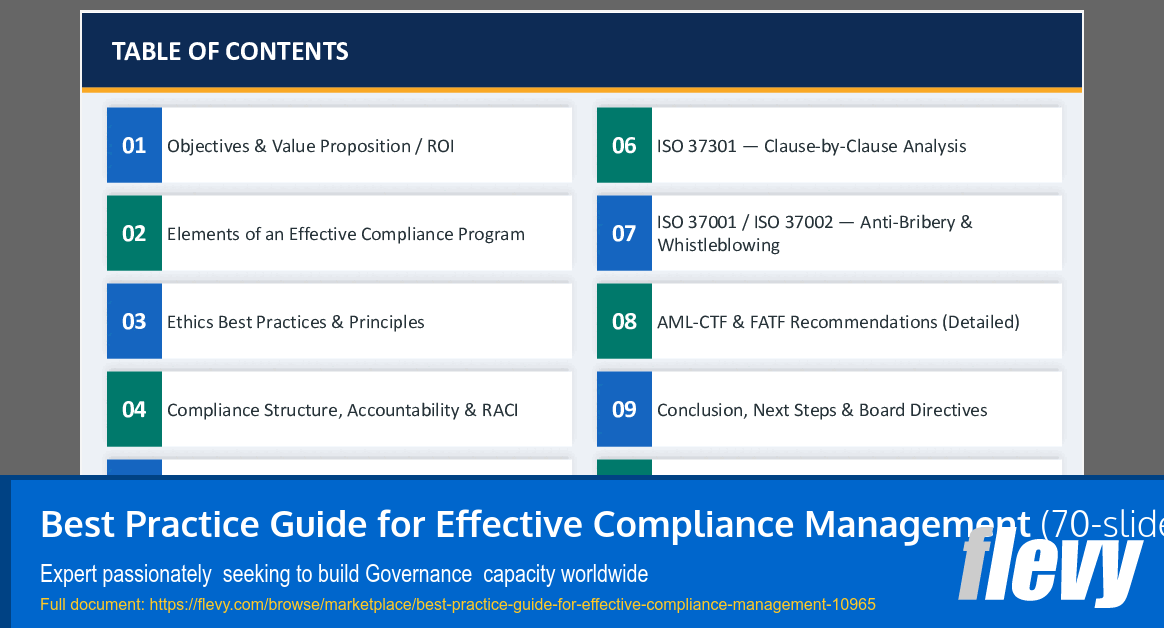Select the "Elements of an Effective Compliance Program" row
Viewport: 1164px width, 628px height.
click(x=345, y=233)
